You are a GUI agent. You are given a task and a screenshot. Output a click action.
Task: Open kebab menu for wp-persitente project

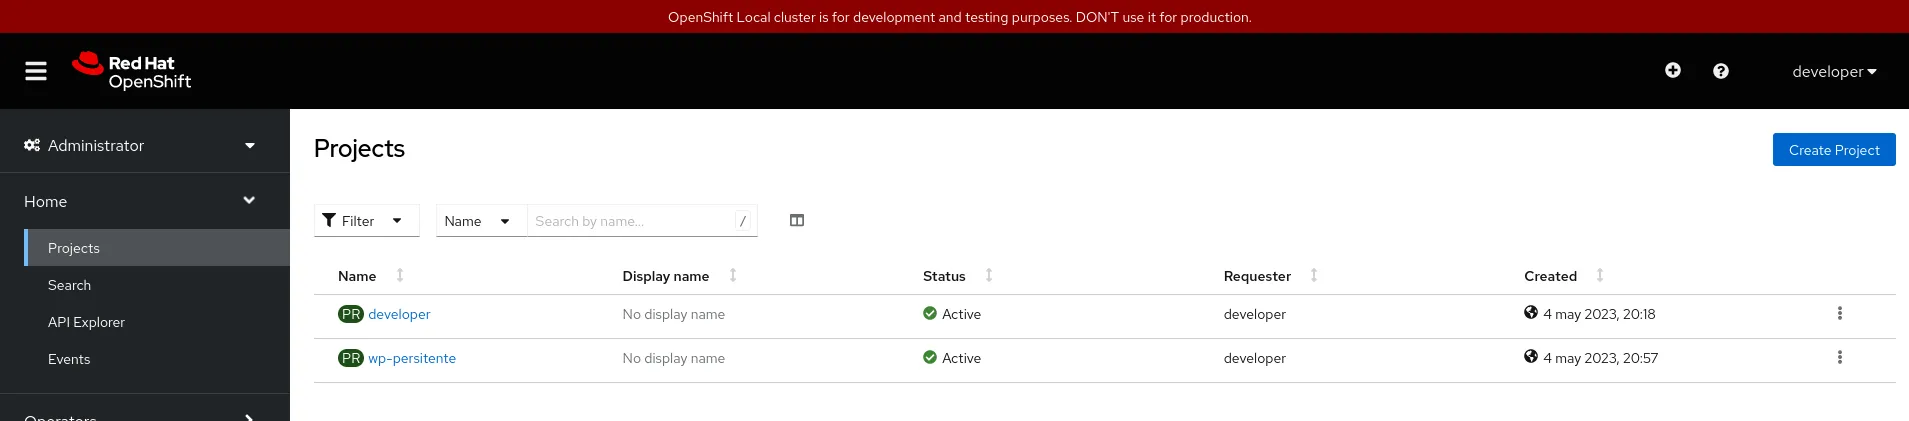(1839, 358)
